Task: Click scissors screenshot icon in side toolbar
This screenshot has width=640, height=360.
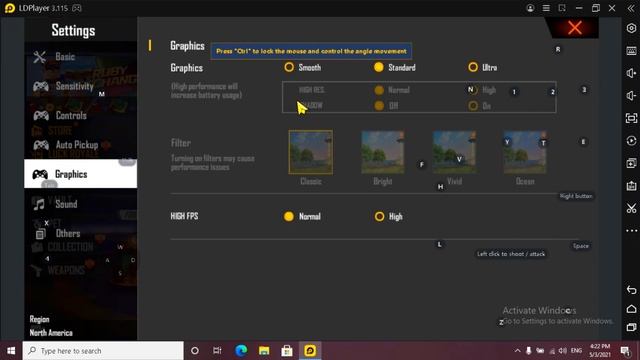Action: click(631, 209)
